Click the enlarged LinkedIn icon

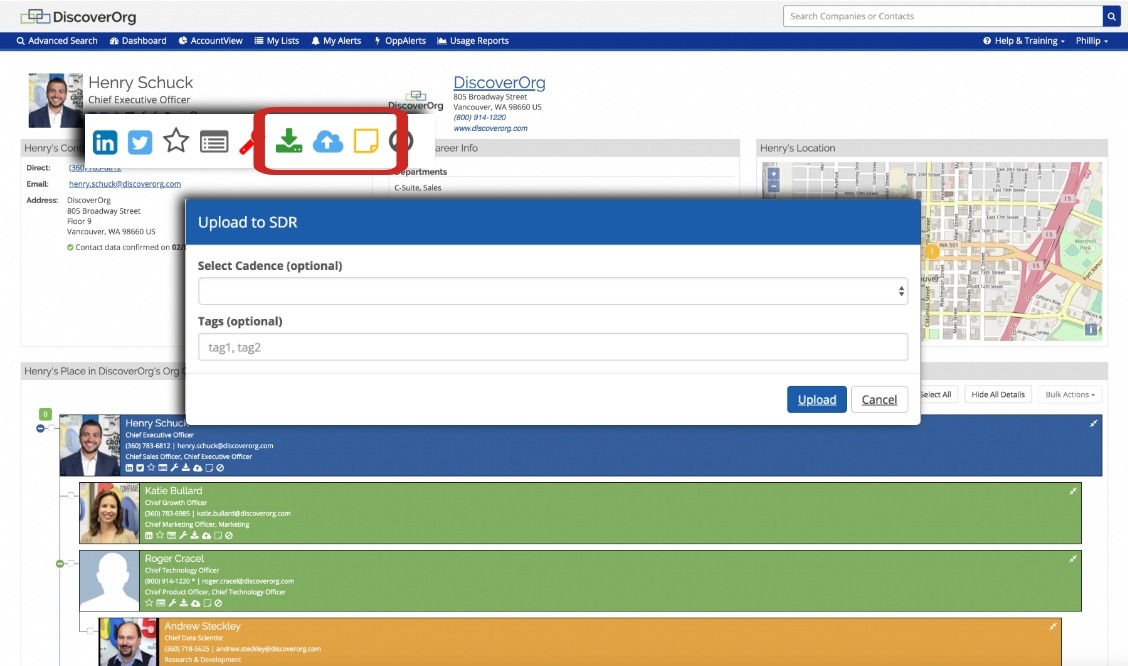pyautogui.click(x=105, y=142)
